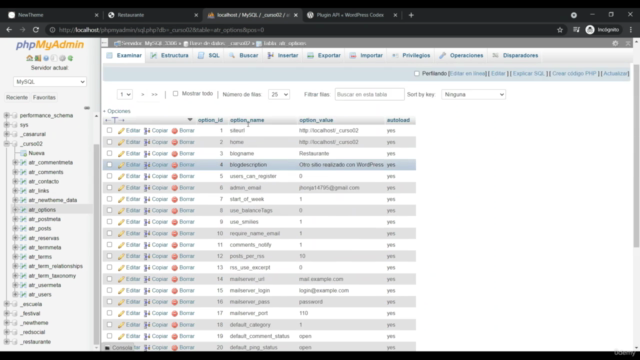Expand performance_schema database node
The image size is (640, 360).
[x=7, y=116]
